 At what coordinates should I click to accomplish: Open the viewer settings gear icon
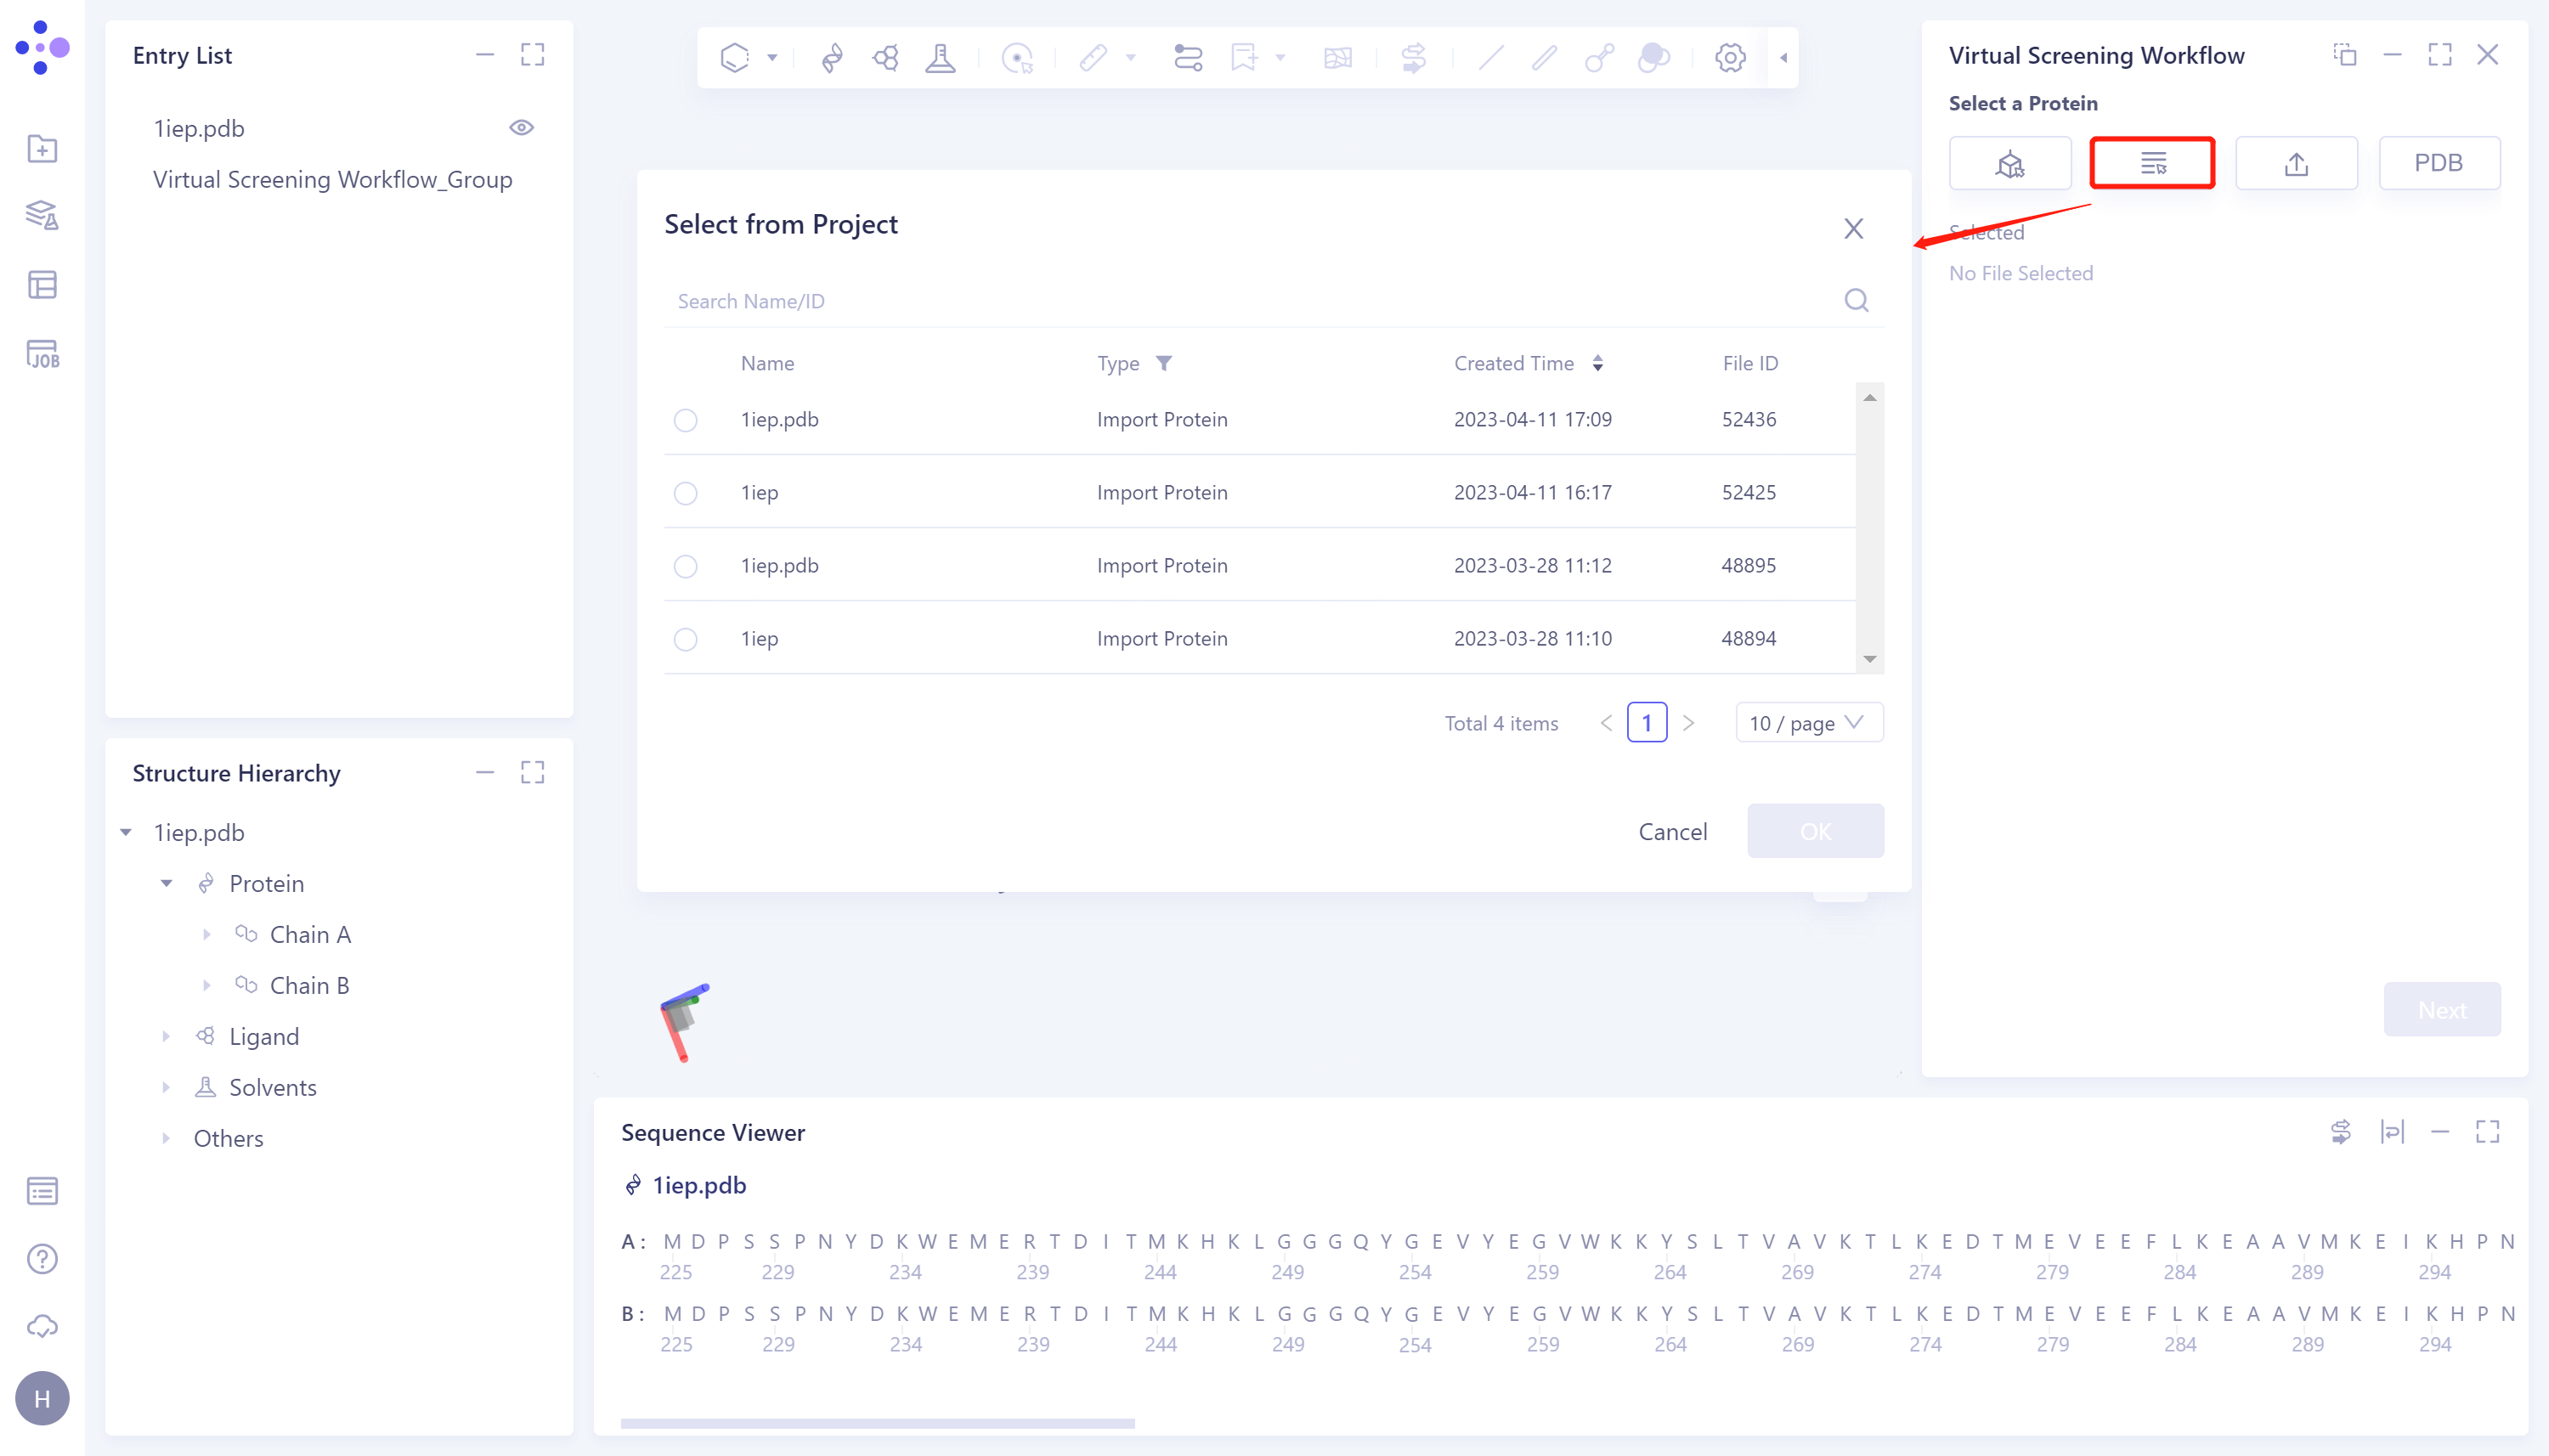(1729, 58)
